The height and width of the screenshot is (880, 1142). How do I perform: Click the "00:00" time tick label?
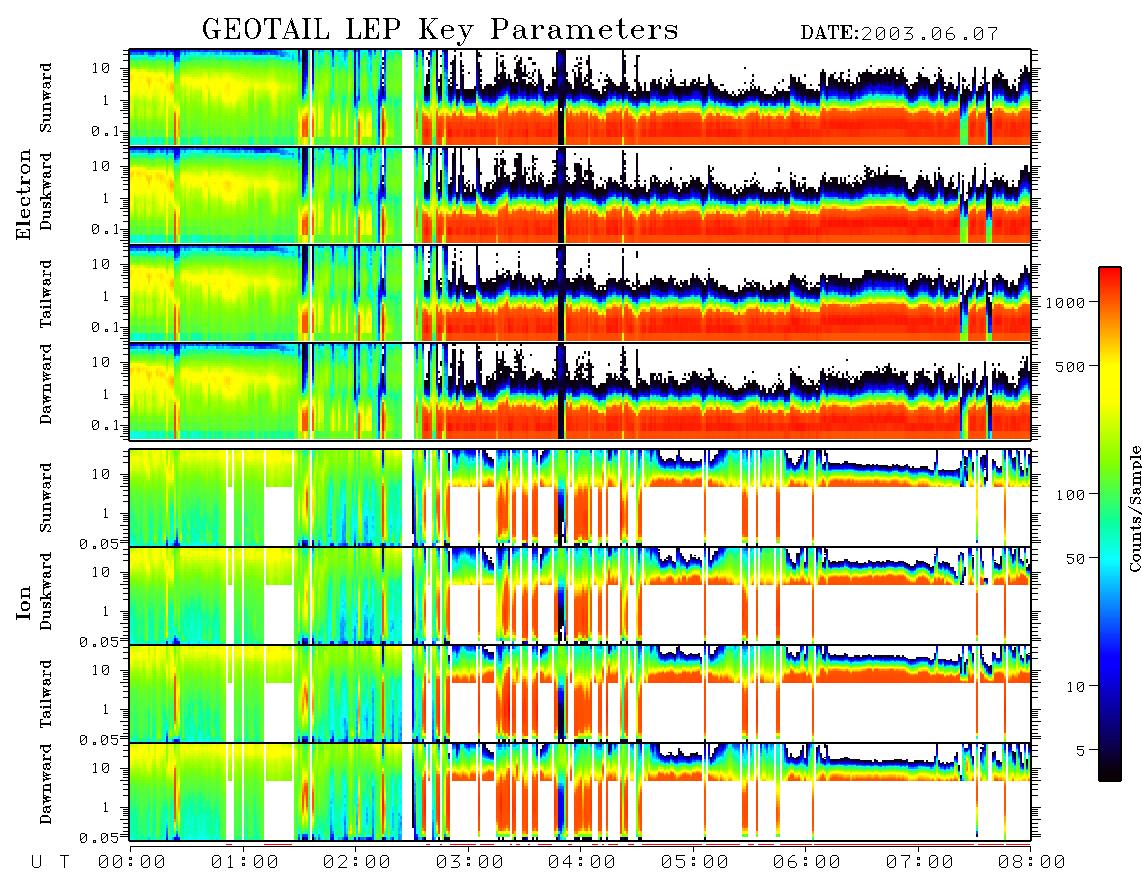coord(132,862)
